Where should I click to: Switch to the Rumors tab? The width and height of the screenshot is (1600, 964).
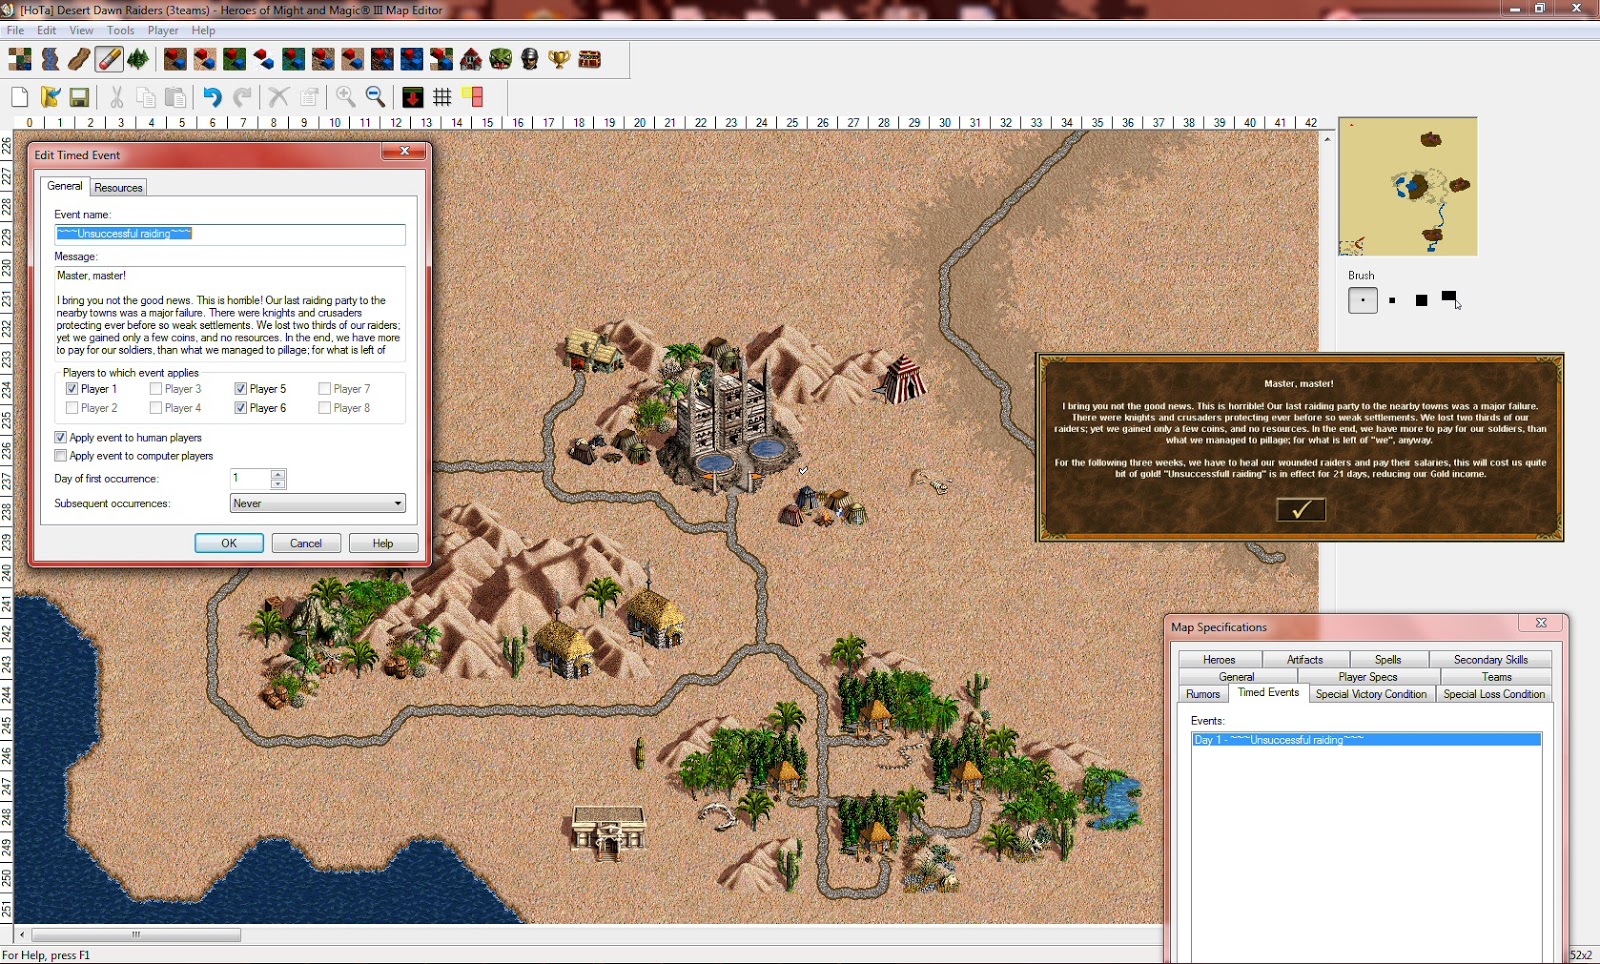pyautogui.click(x=1203, y=694)
